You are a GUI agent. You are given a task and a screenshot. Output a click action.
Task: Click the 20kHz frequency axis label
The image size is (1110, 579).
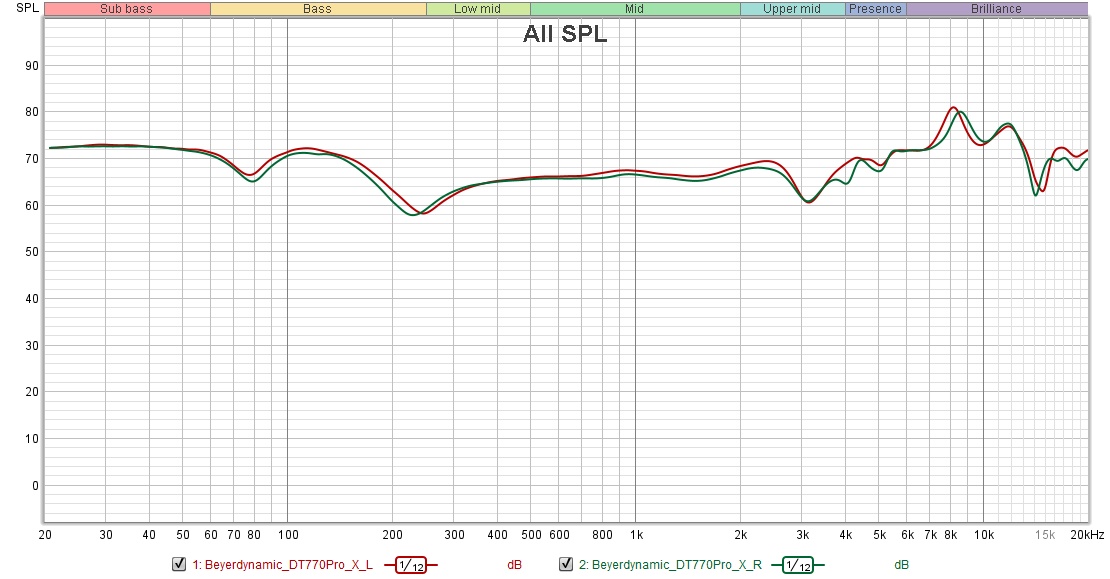tap(1087, 534)
